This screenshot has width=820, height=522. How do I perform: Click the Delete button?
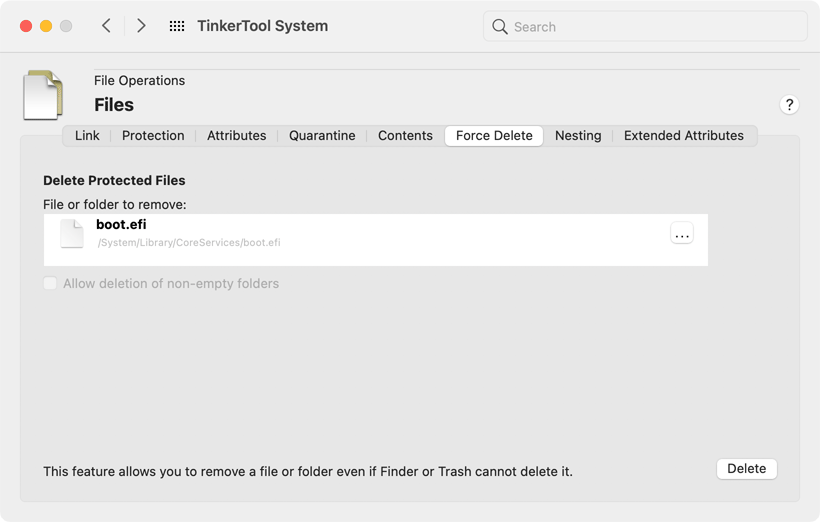746,469
